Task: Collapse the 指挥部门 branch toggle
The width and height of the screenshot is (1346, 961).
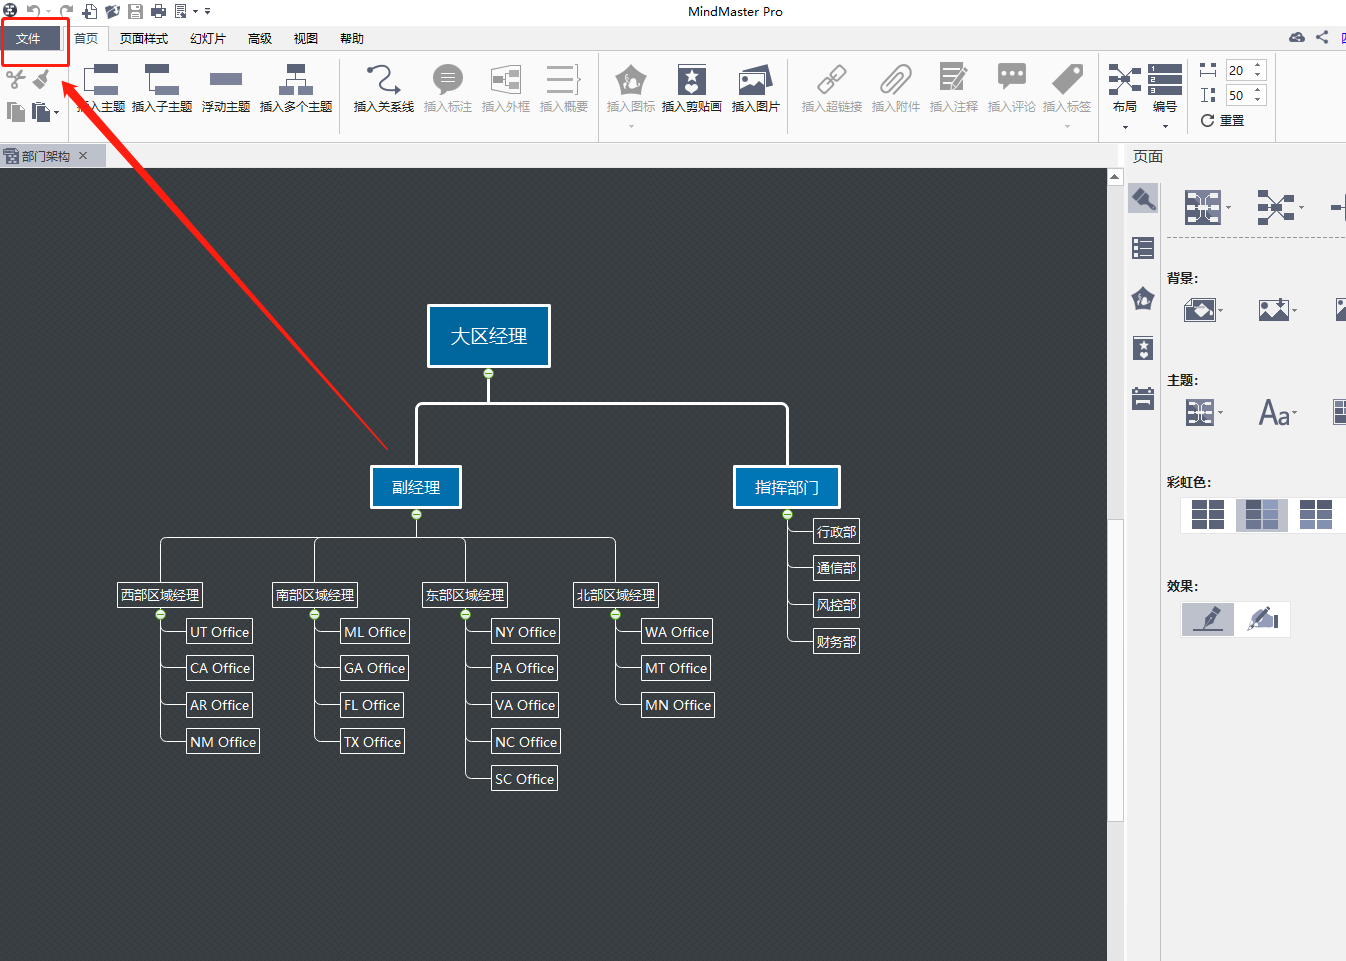Action: click(787, 515)
